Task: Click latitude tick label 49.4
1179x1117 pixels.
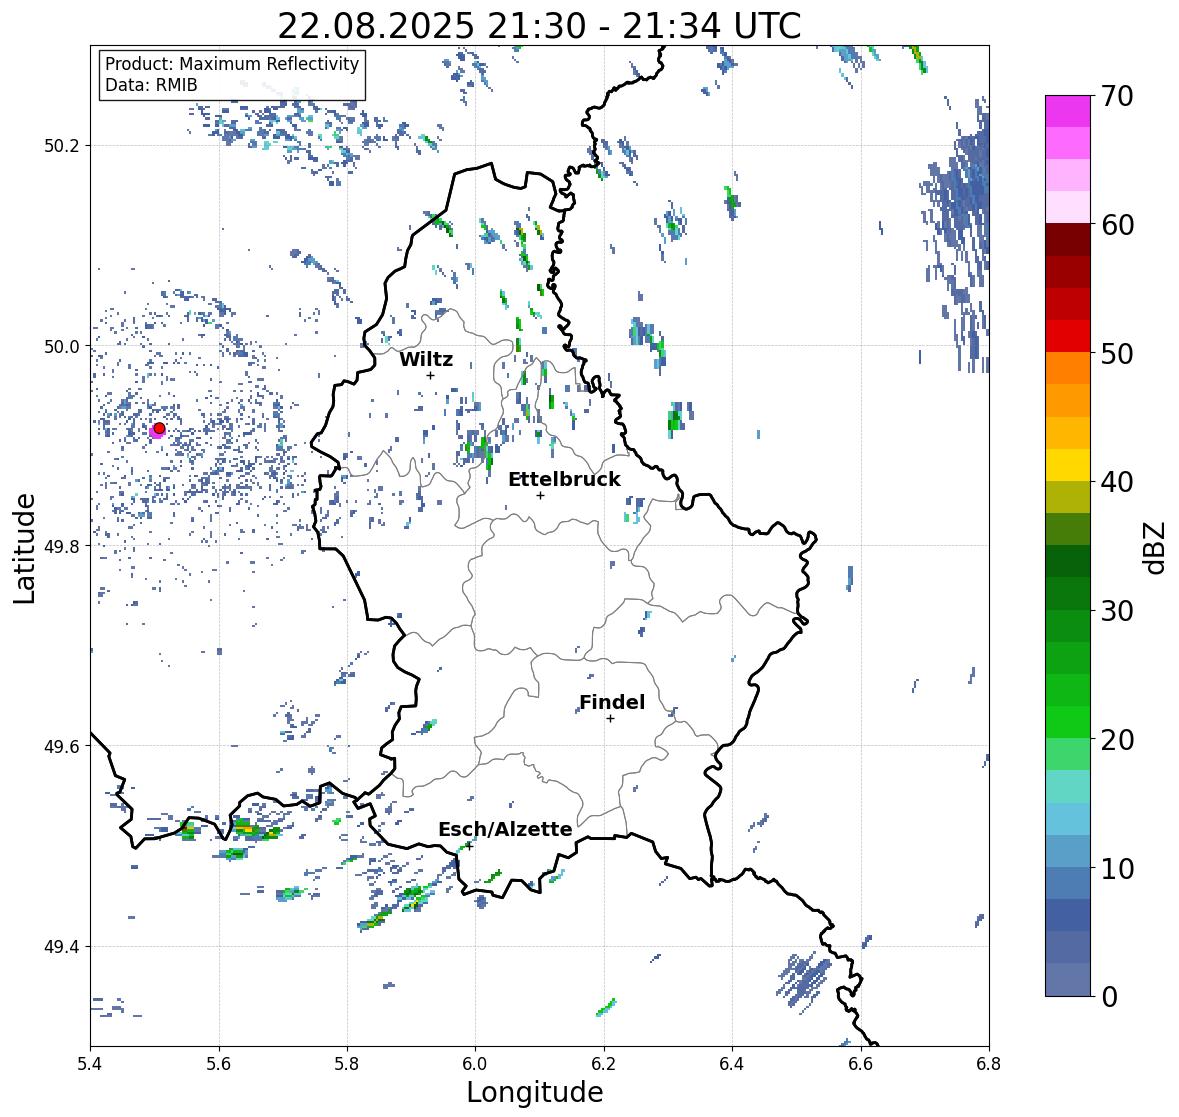Action: tap(62, 947)
